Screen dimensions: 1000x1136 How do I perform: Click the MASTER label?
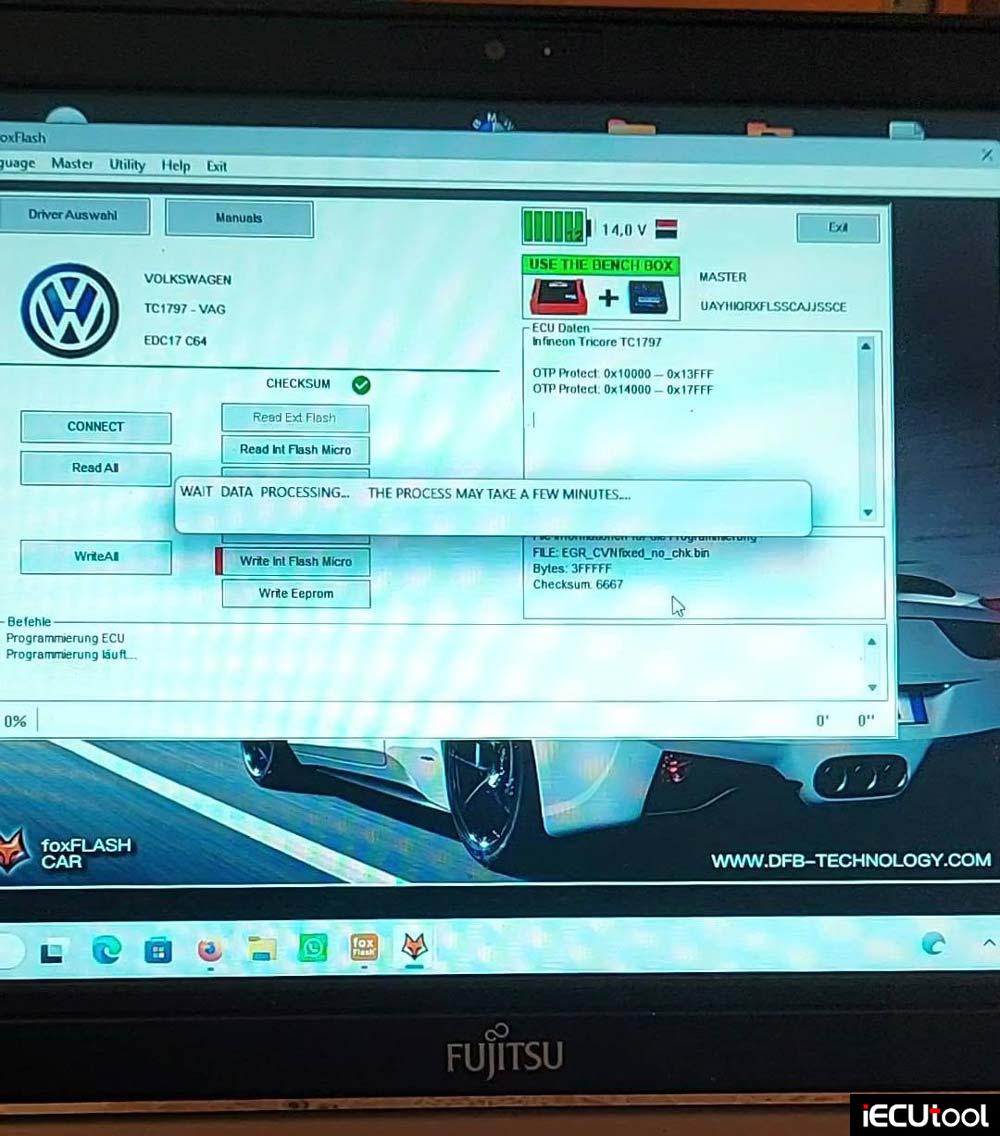coord(722,277)
